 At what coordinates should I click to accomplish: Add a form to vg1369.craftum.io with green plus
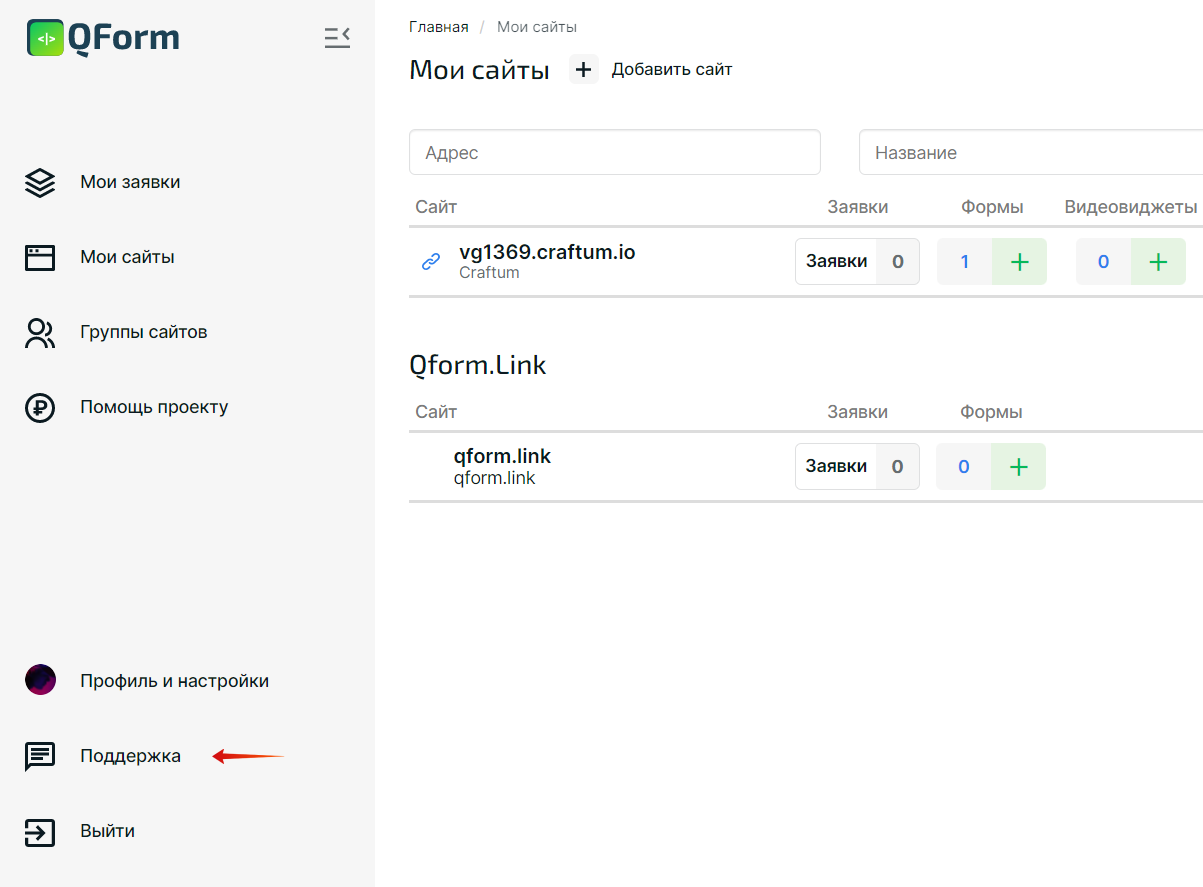1019,262
